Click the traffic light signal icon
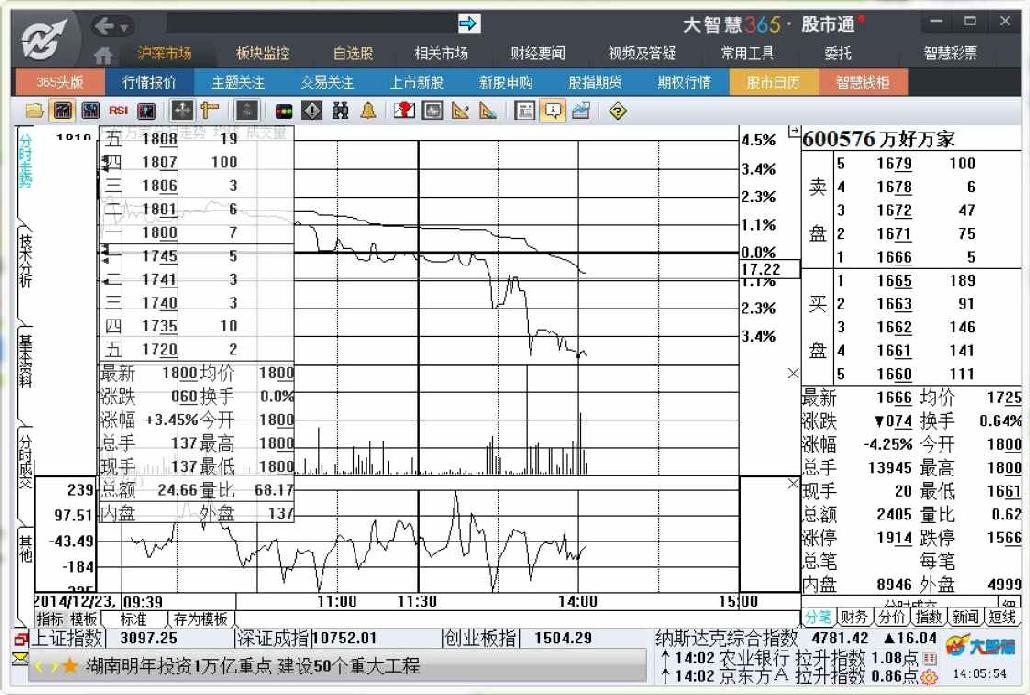This screenshot has height=695, width=1030. point(284,111)
